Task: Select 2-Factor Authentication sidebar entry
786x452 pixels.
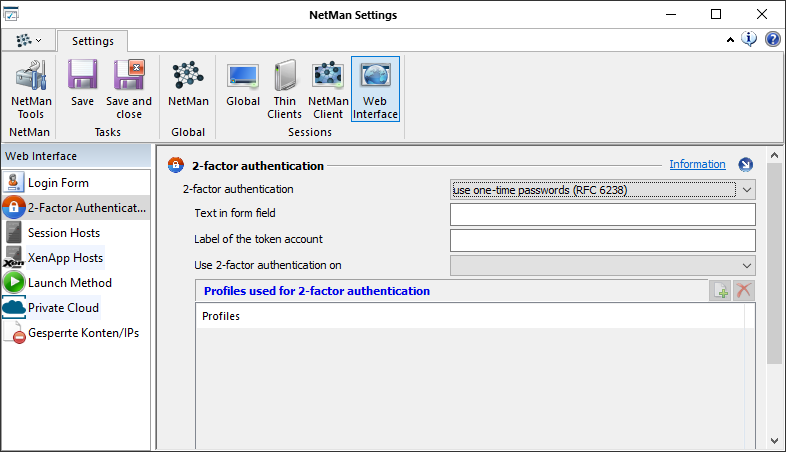Action: 76,207
